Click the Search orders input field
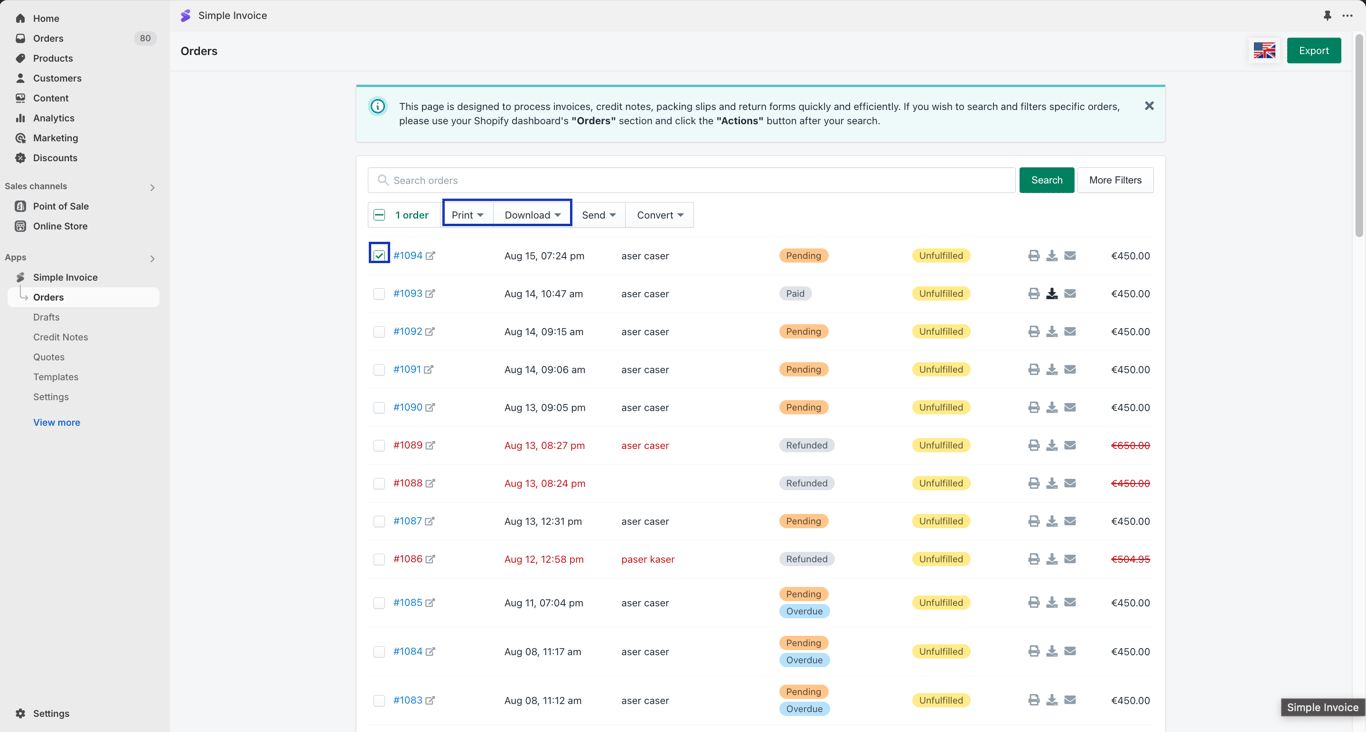The width and height of the screenshot is (1366, 732). pyautogui.click(x=692, y=180)
